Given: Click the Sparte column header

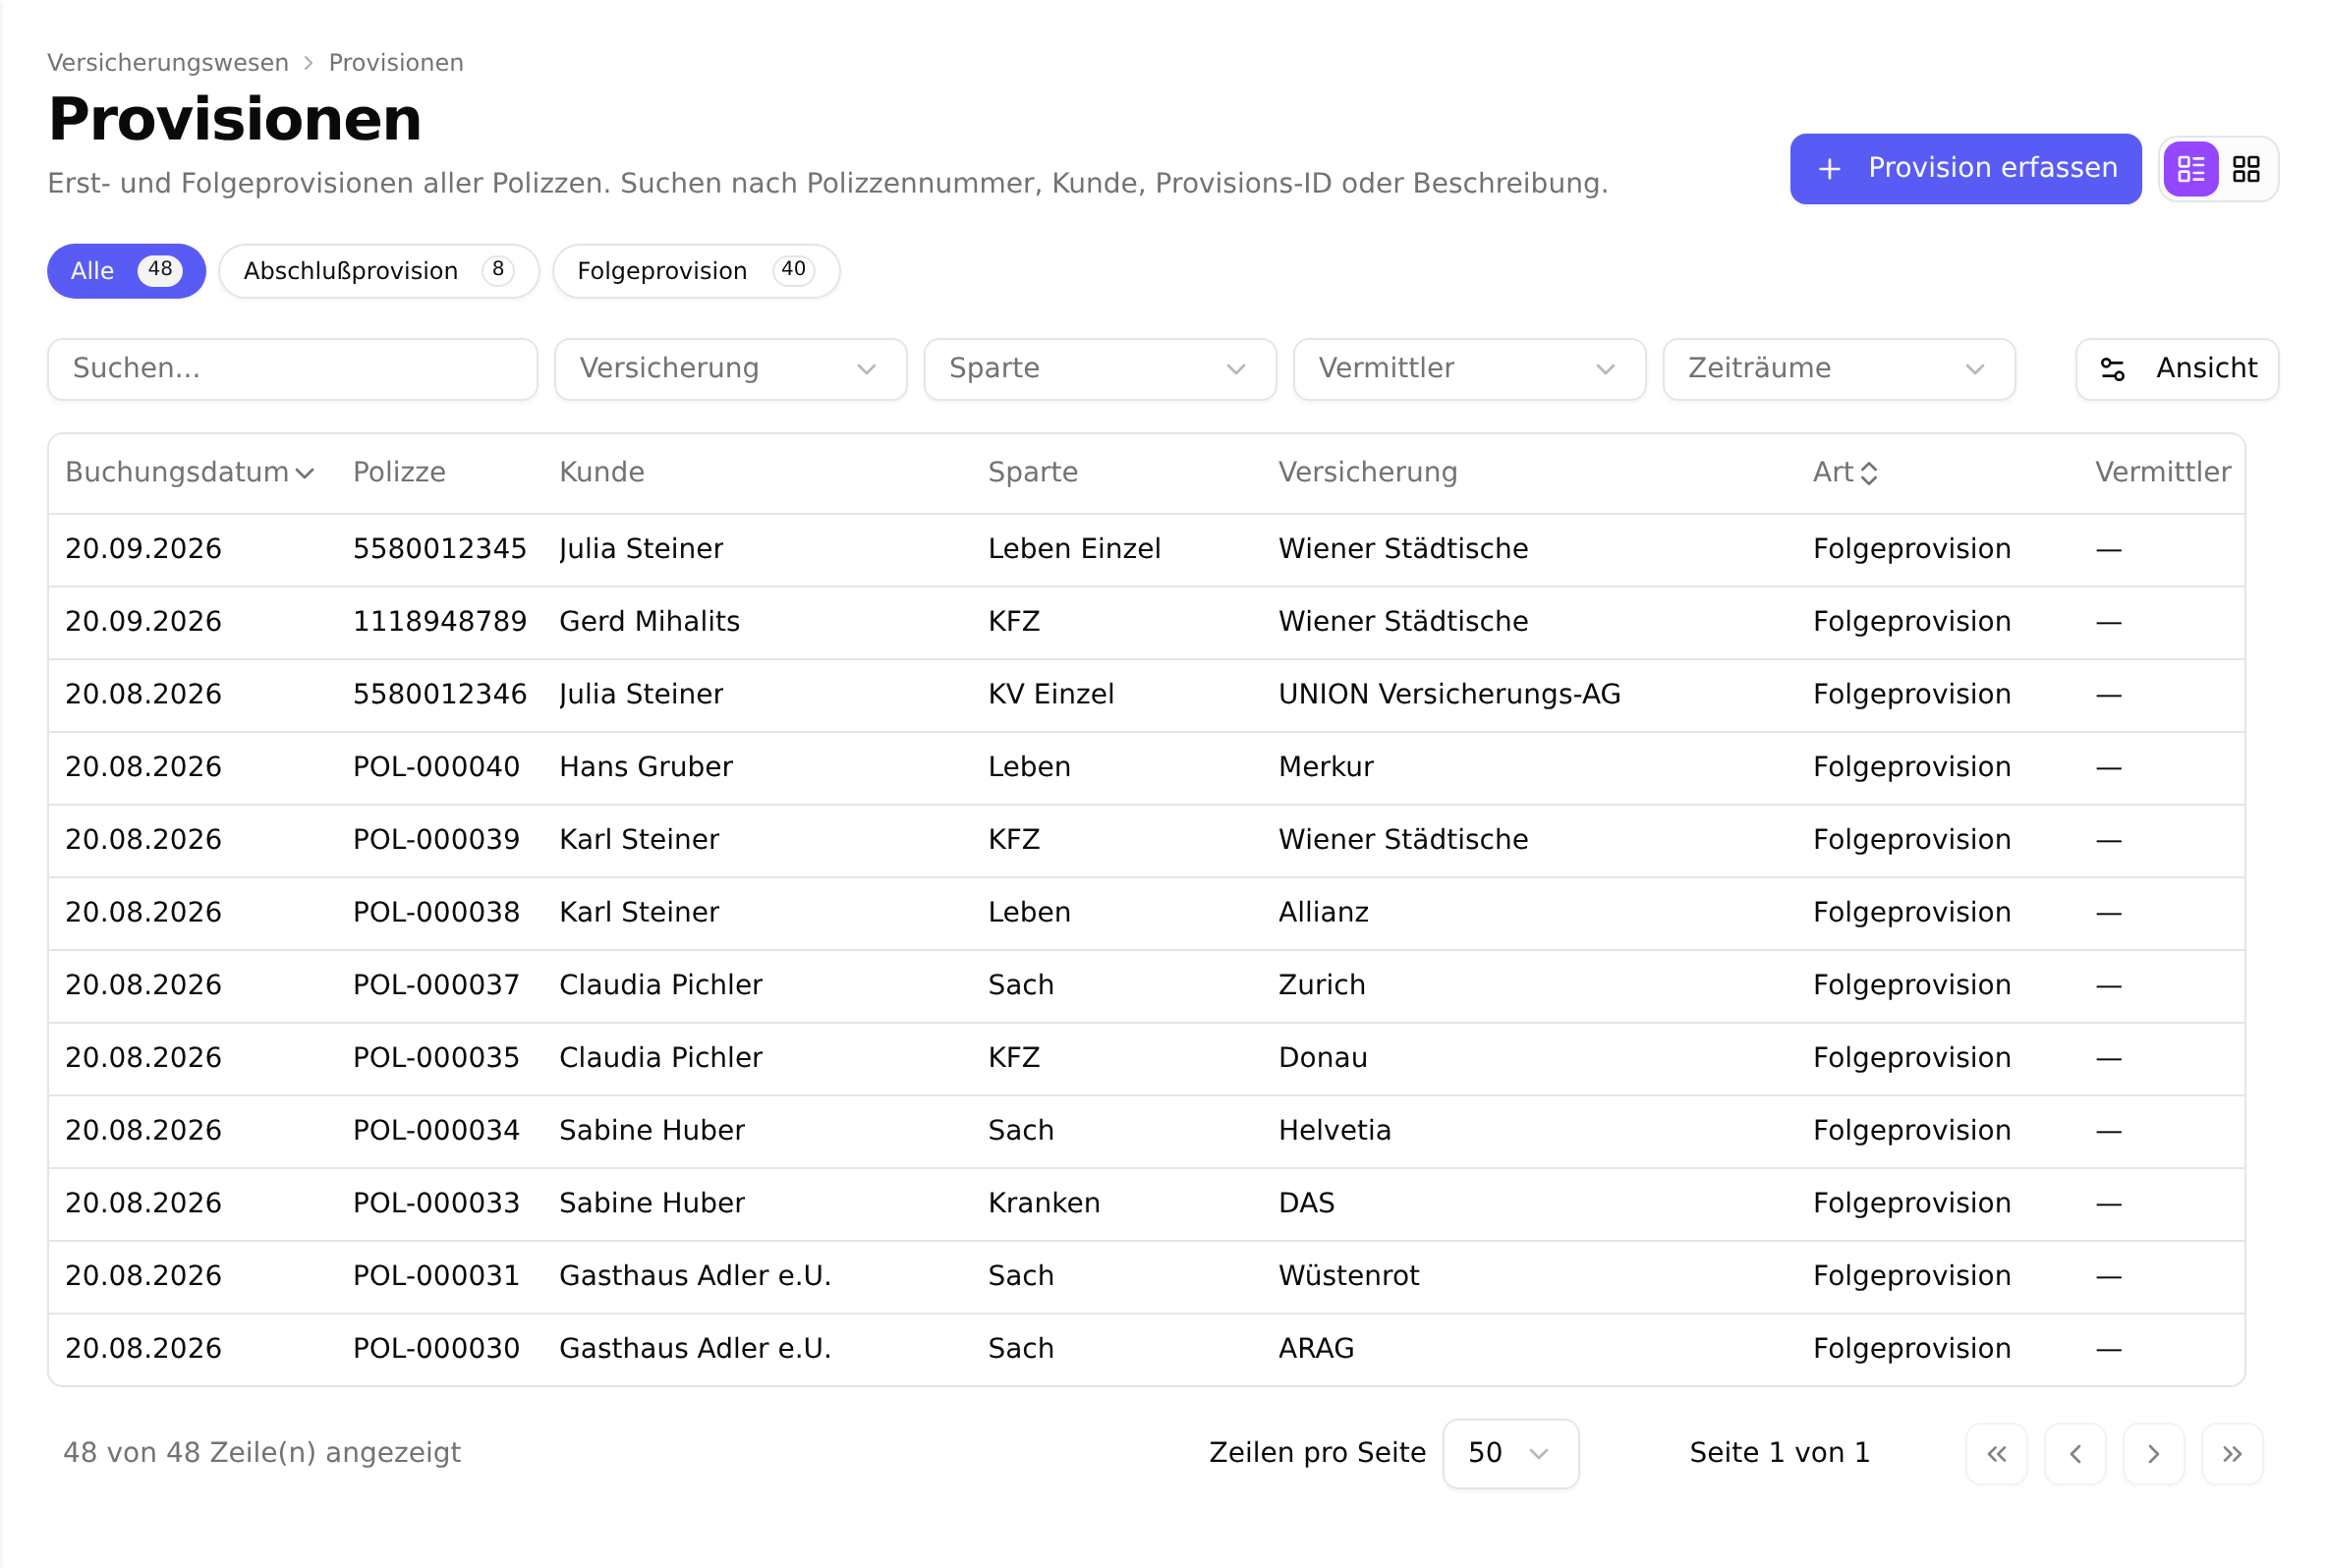Looking at the screenshot, I should coord(1032,472).
